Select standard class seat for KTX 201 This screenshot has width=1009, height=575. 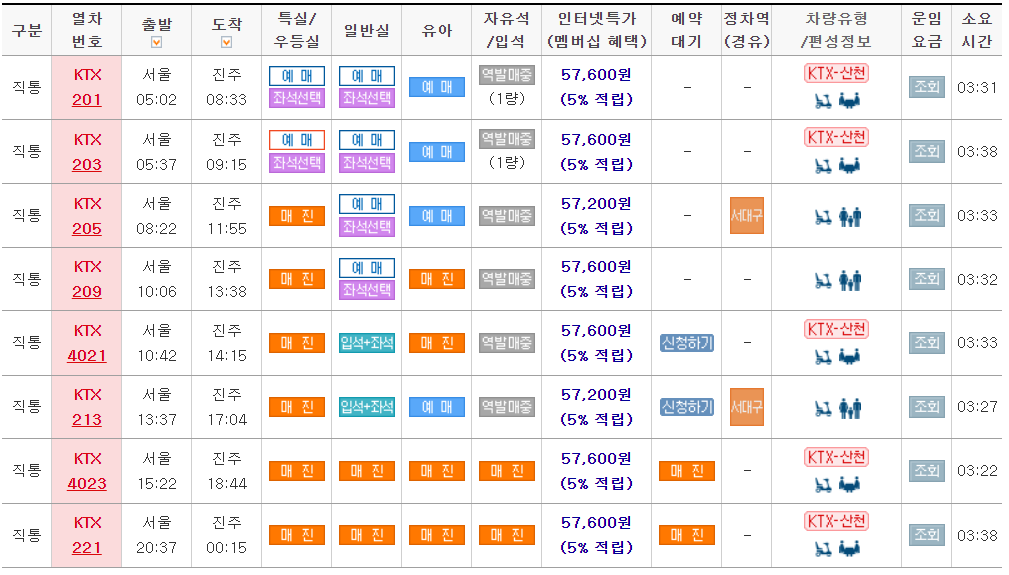point(367,98)
